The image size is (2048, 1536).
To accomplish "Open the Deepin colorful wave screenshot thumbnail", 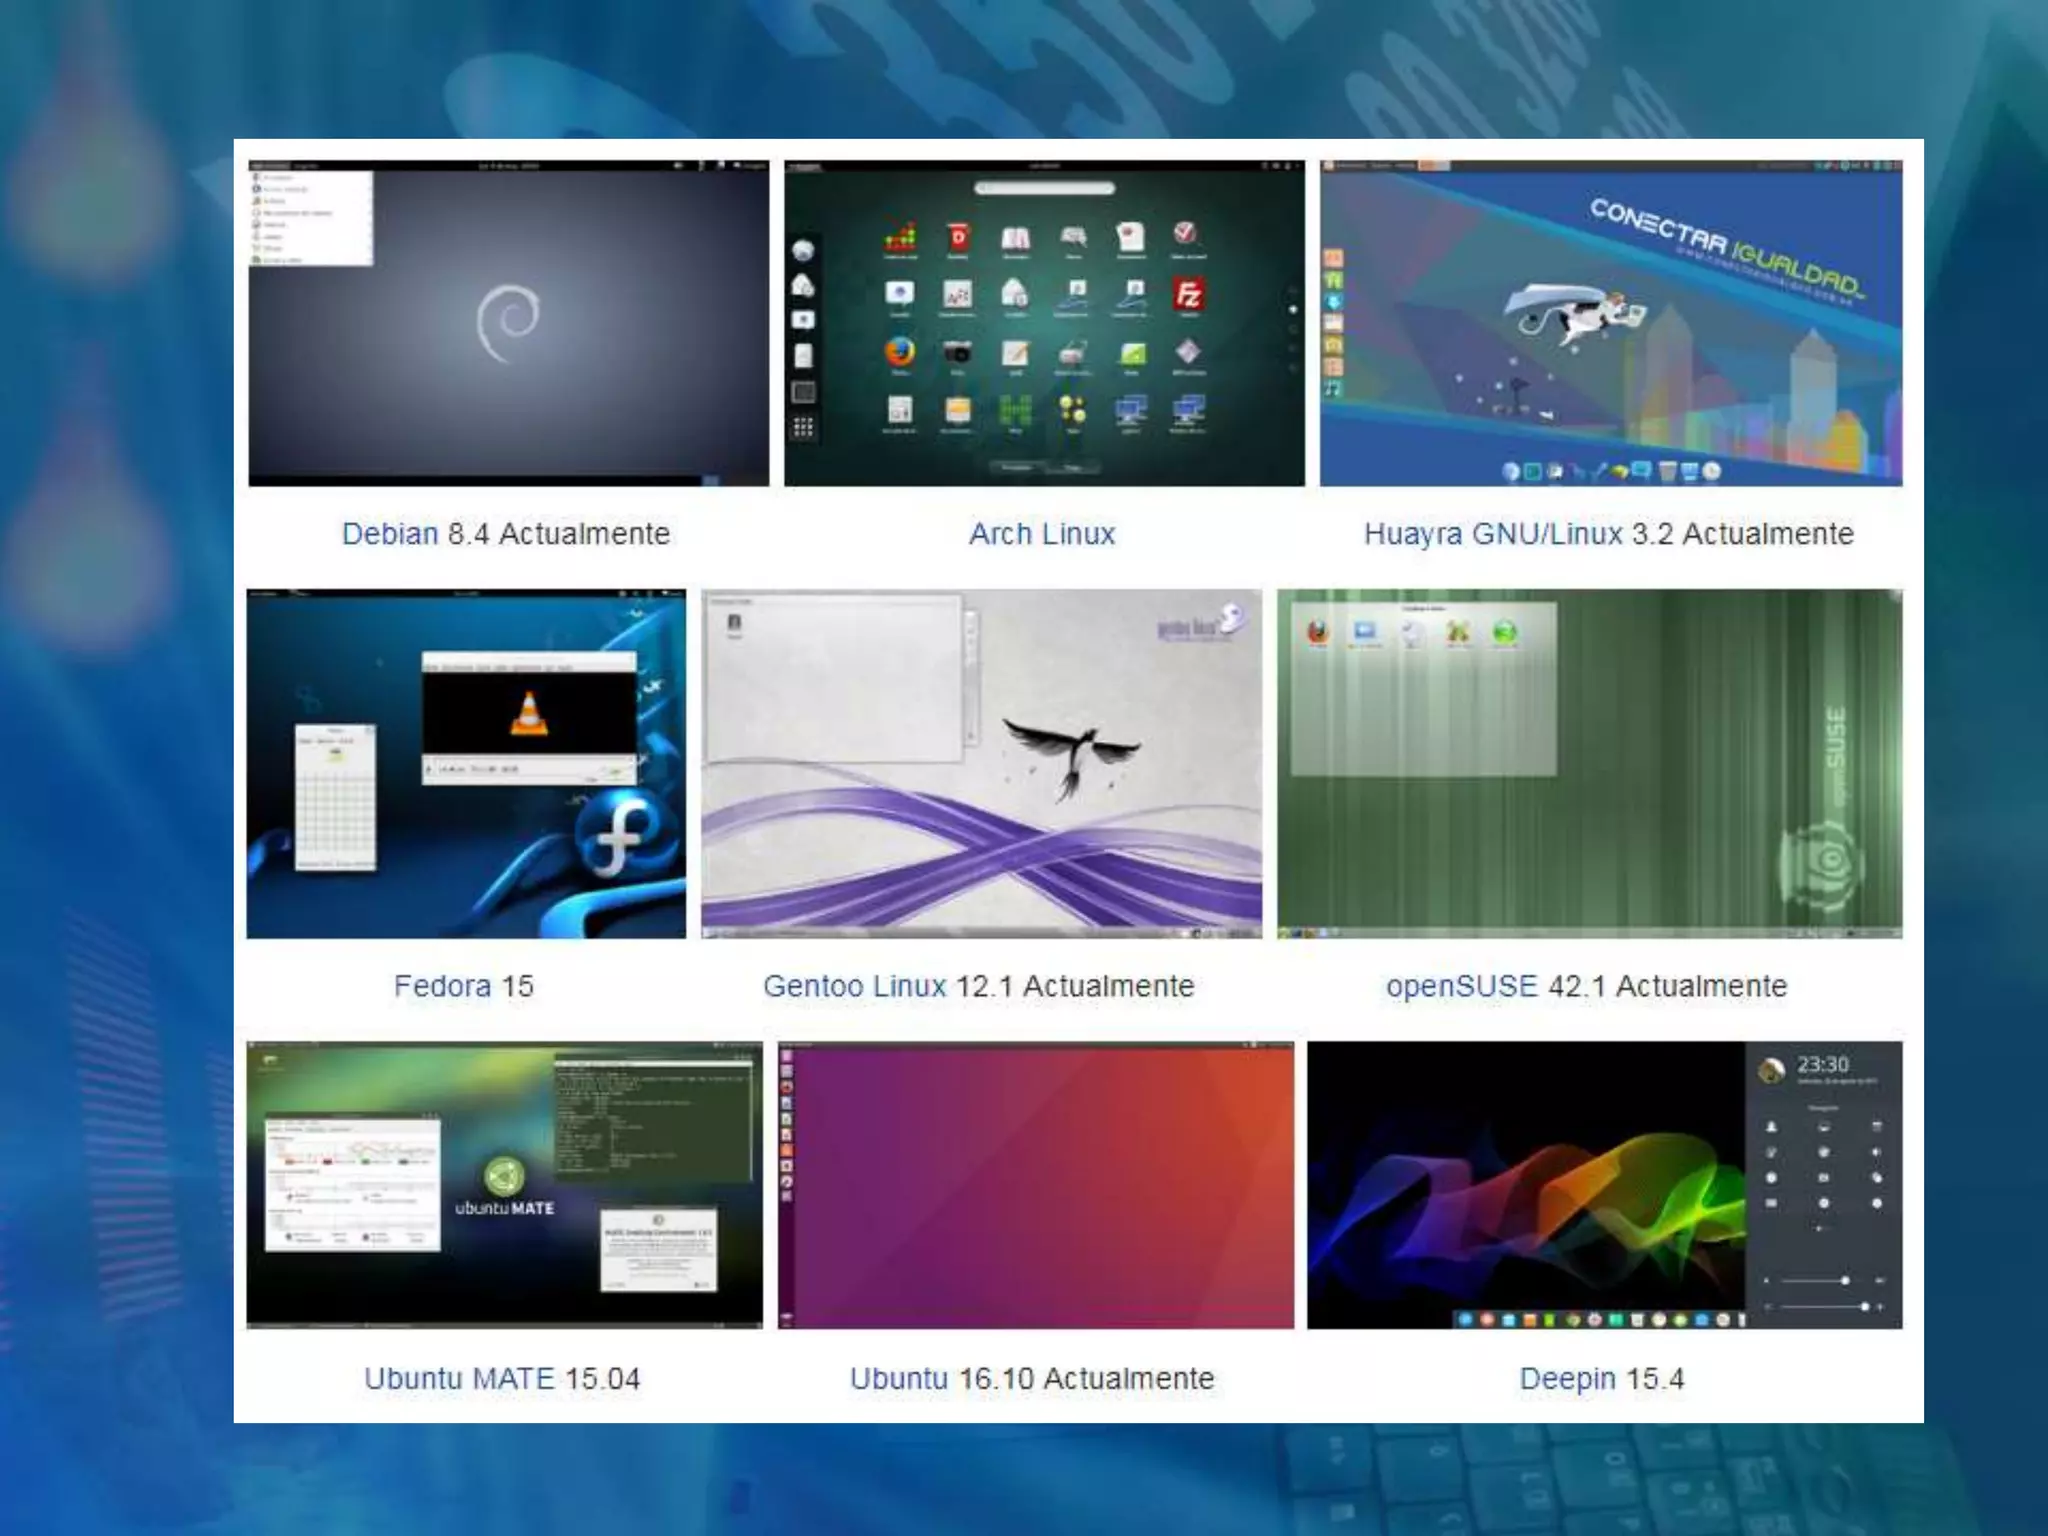I will click(1604, 1185).
